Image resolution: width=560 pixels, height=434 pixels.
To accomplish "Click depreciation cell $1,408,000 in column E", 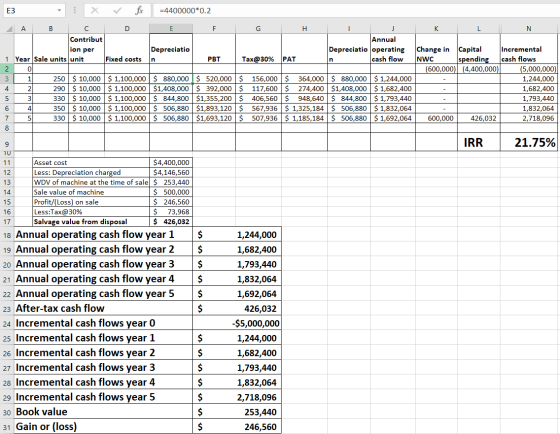I will 171,89.
